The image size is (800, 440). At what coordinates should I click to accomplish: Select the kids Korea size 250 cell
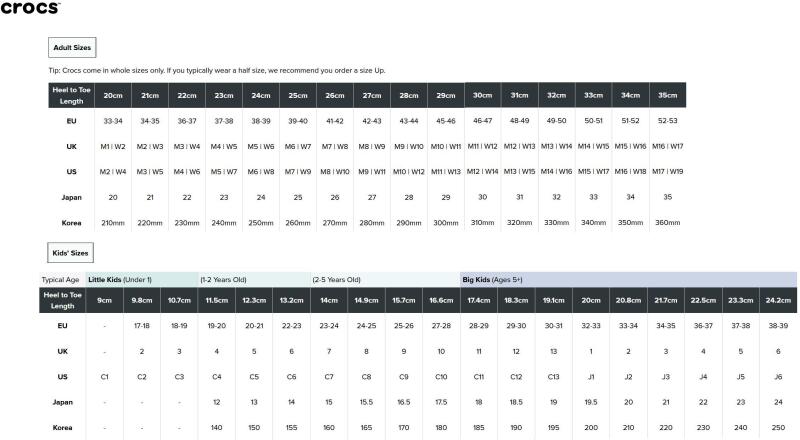coord(778,428)
